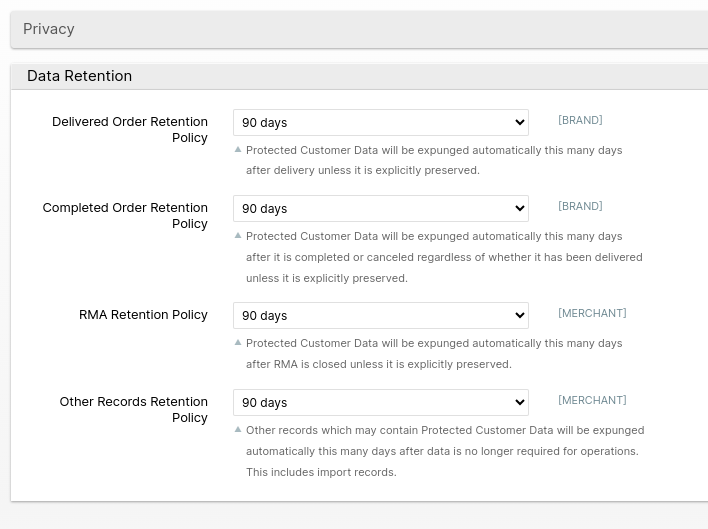Click the Other Records Retention Policy label

point(133,409)
